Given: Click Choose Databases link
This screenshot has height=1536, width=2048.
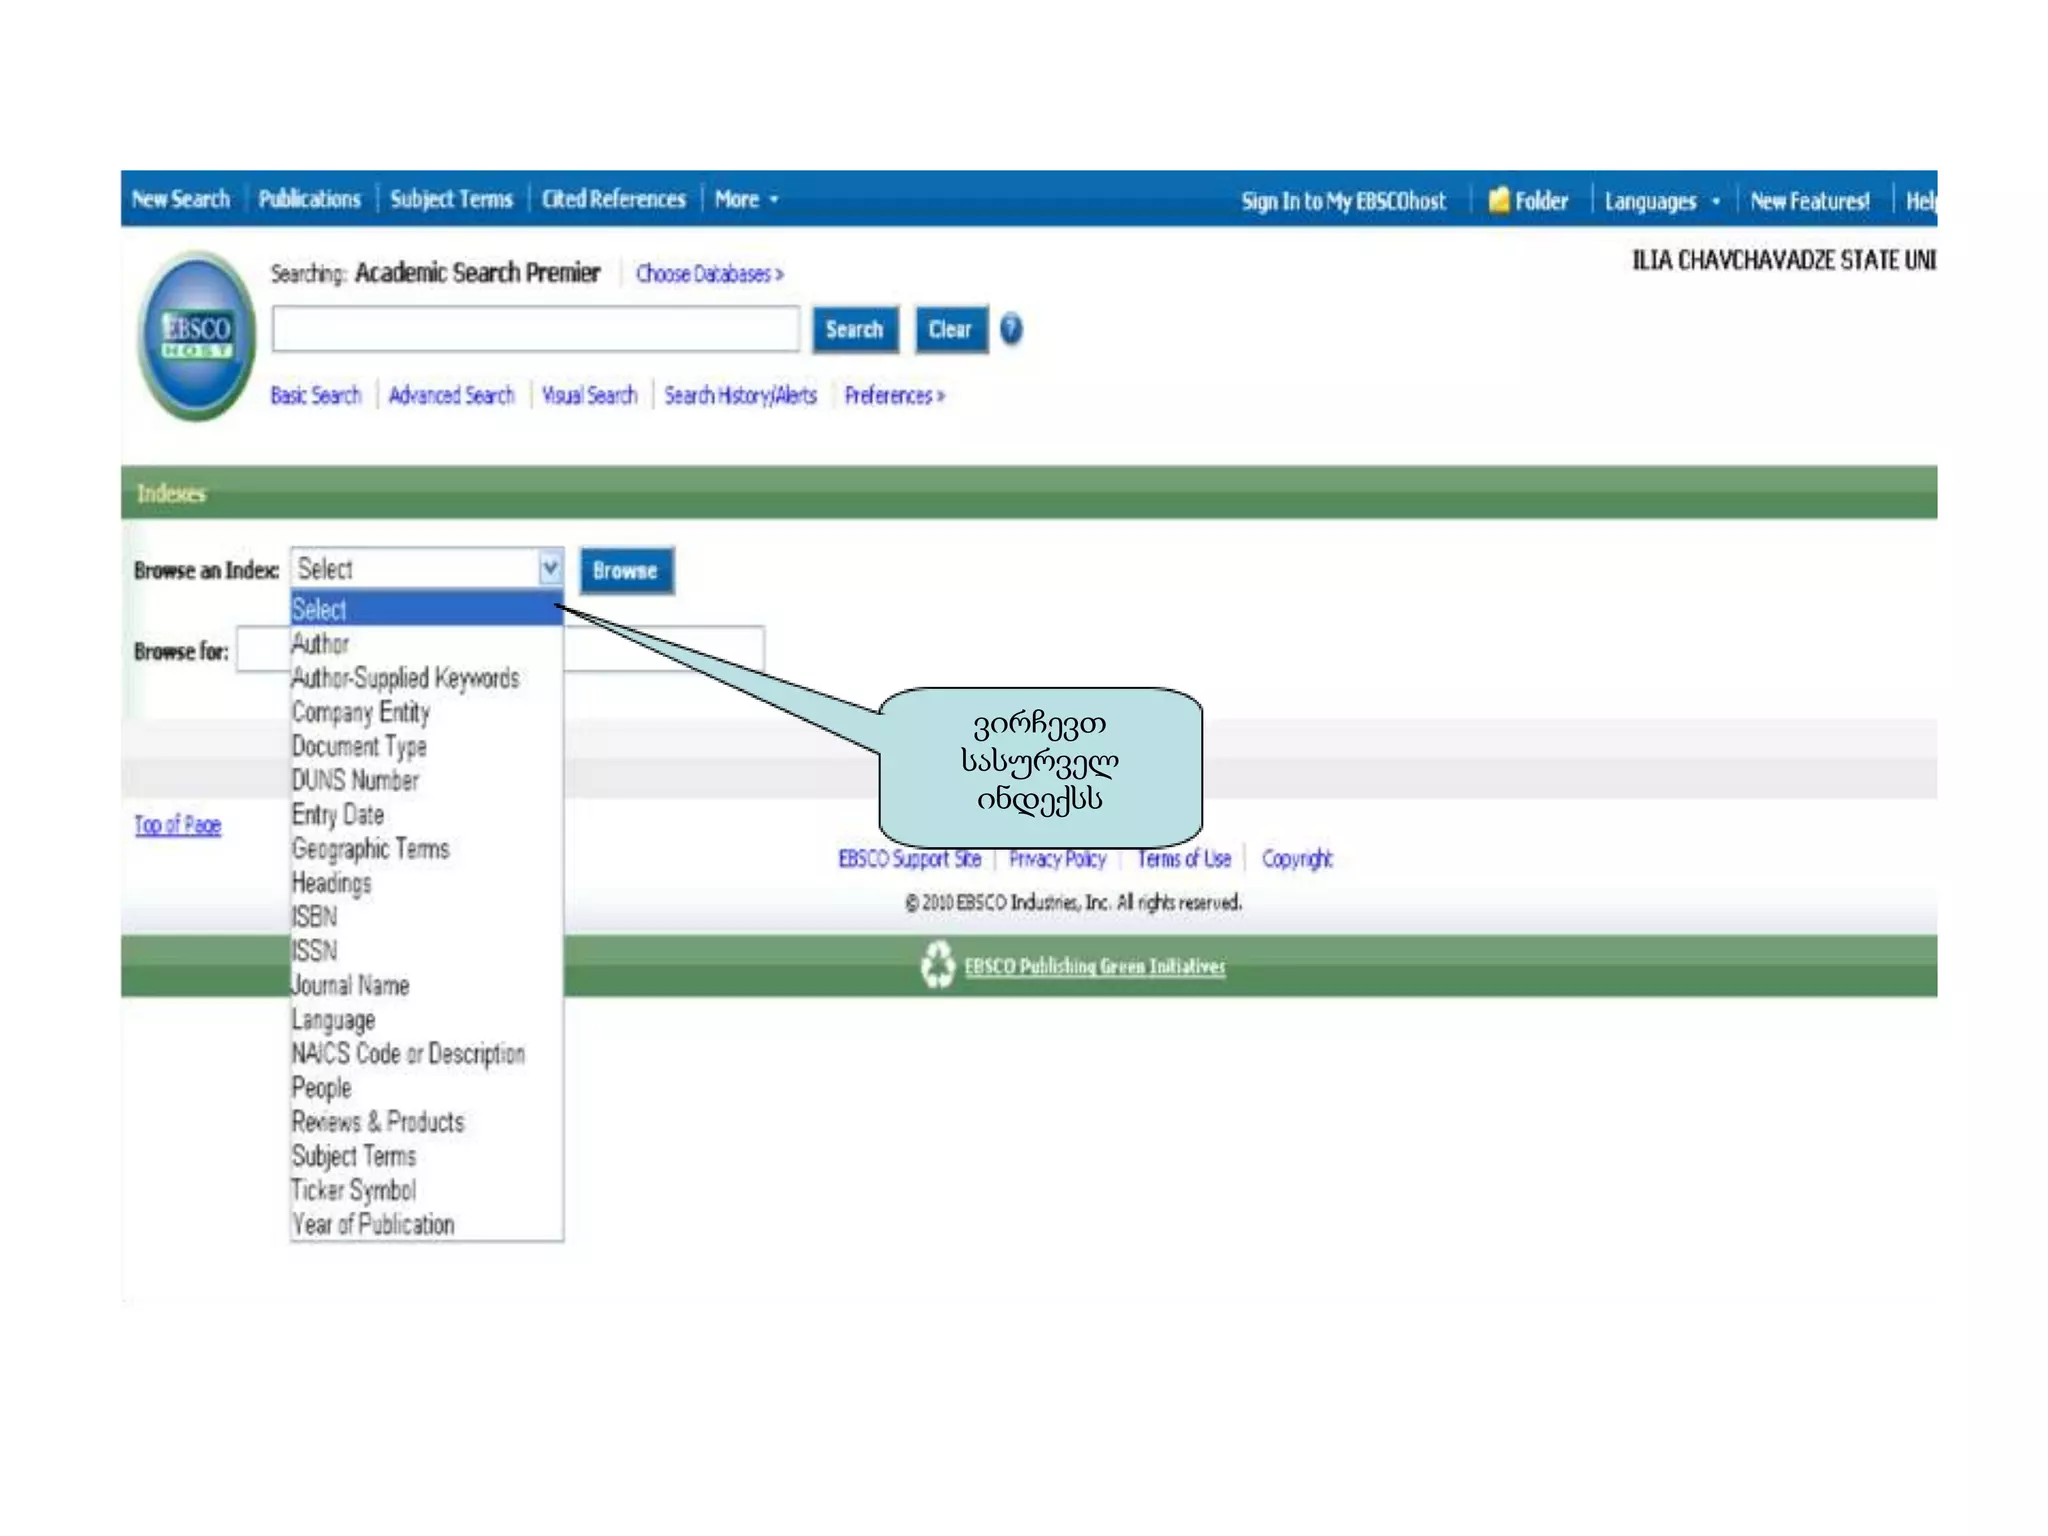Looking at the screenshot, I should (x=709, y=273).
